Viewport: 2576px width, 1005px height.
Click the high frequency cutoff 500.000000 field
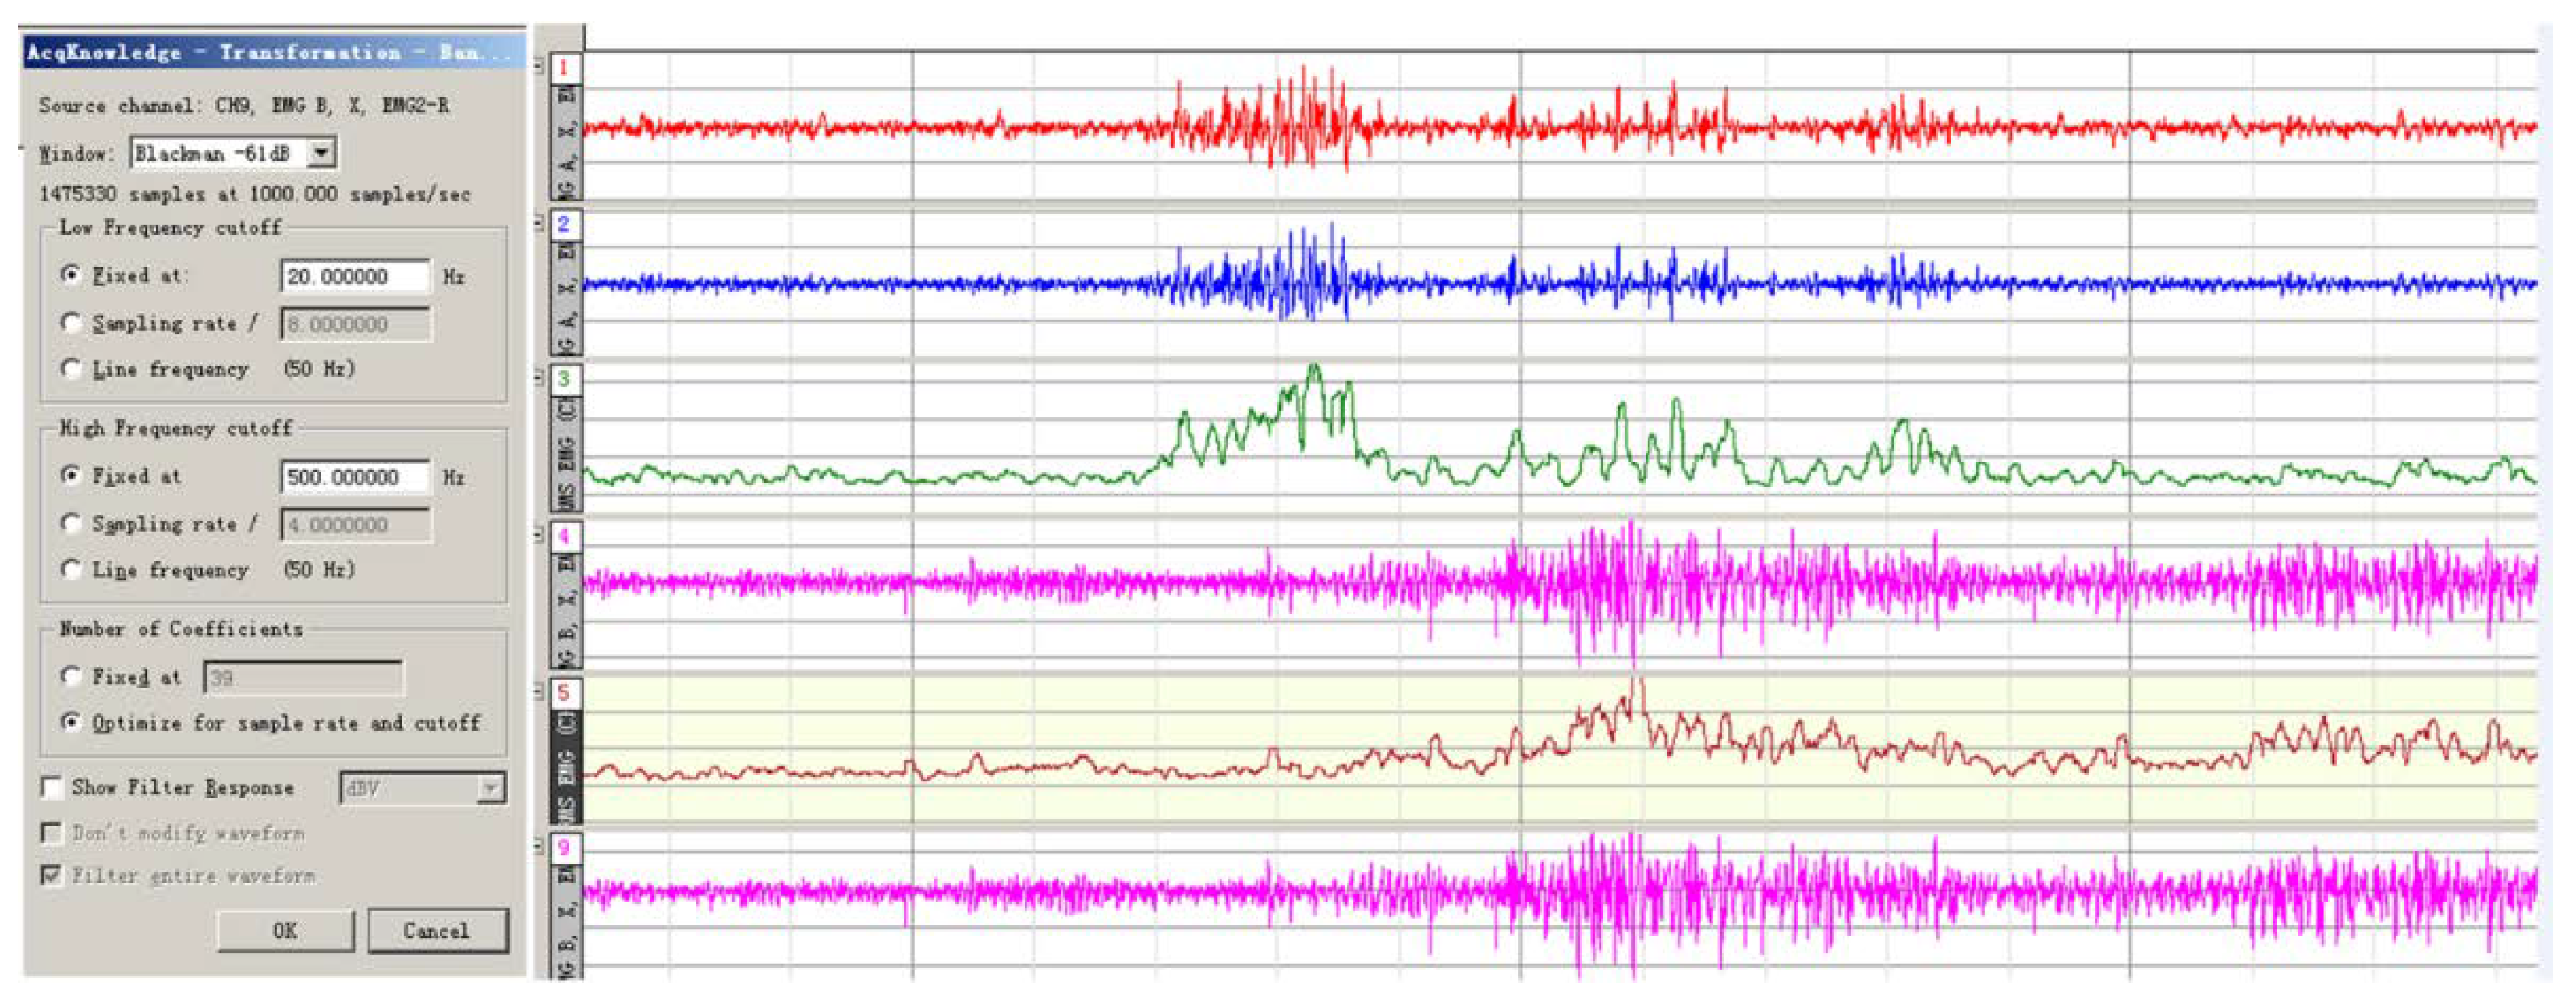pyautogui.click(x=355, y=478)
